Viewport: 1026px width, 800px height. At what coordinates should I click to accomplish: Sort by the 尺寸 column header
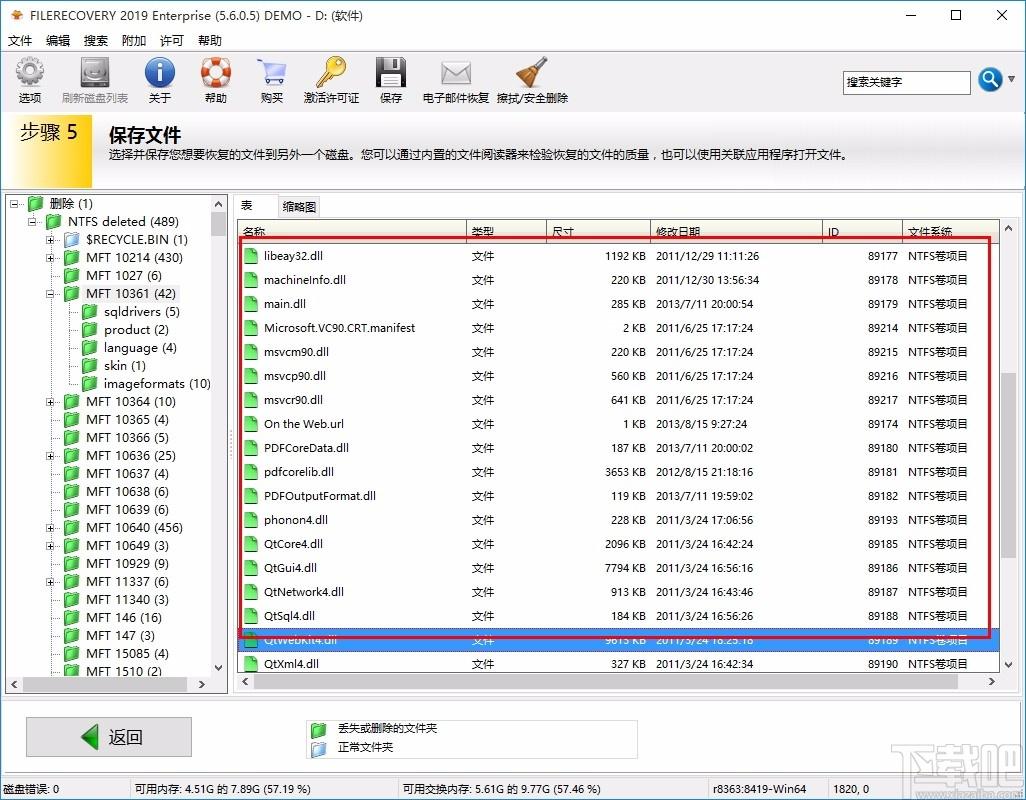point(598,231)
